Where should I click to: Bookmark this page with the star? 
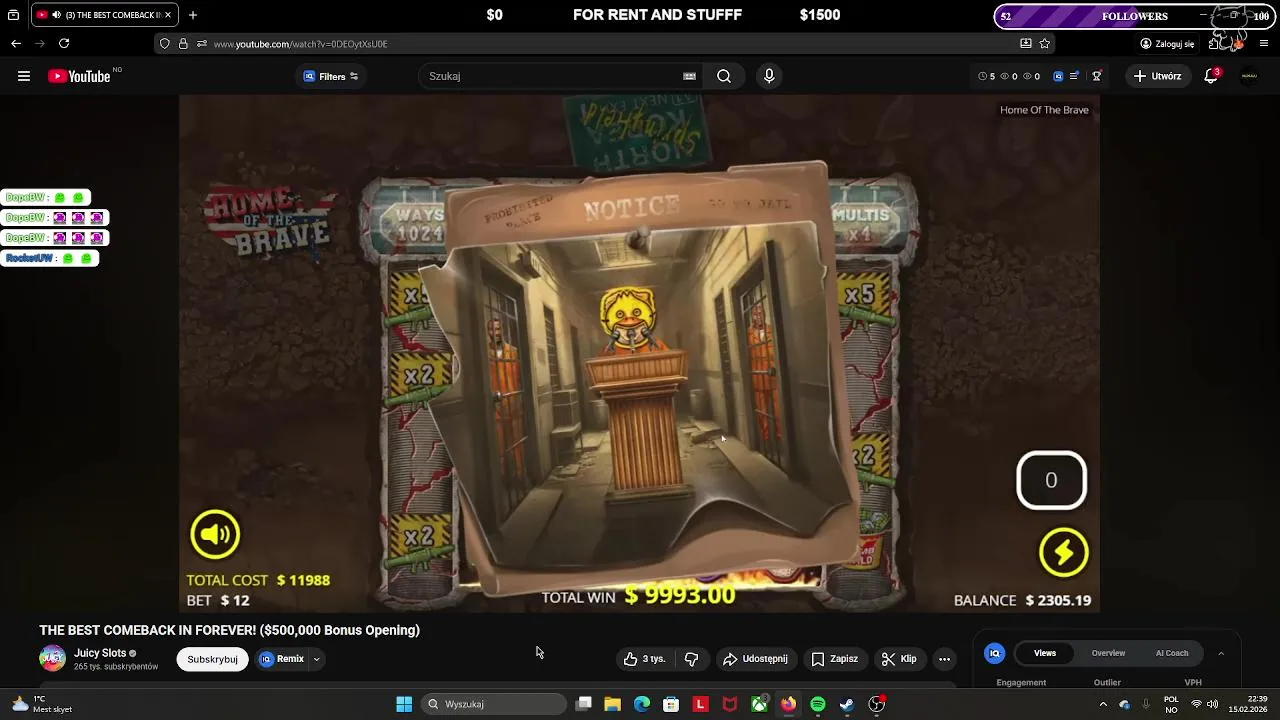tap(1045, 44)
